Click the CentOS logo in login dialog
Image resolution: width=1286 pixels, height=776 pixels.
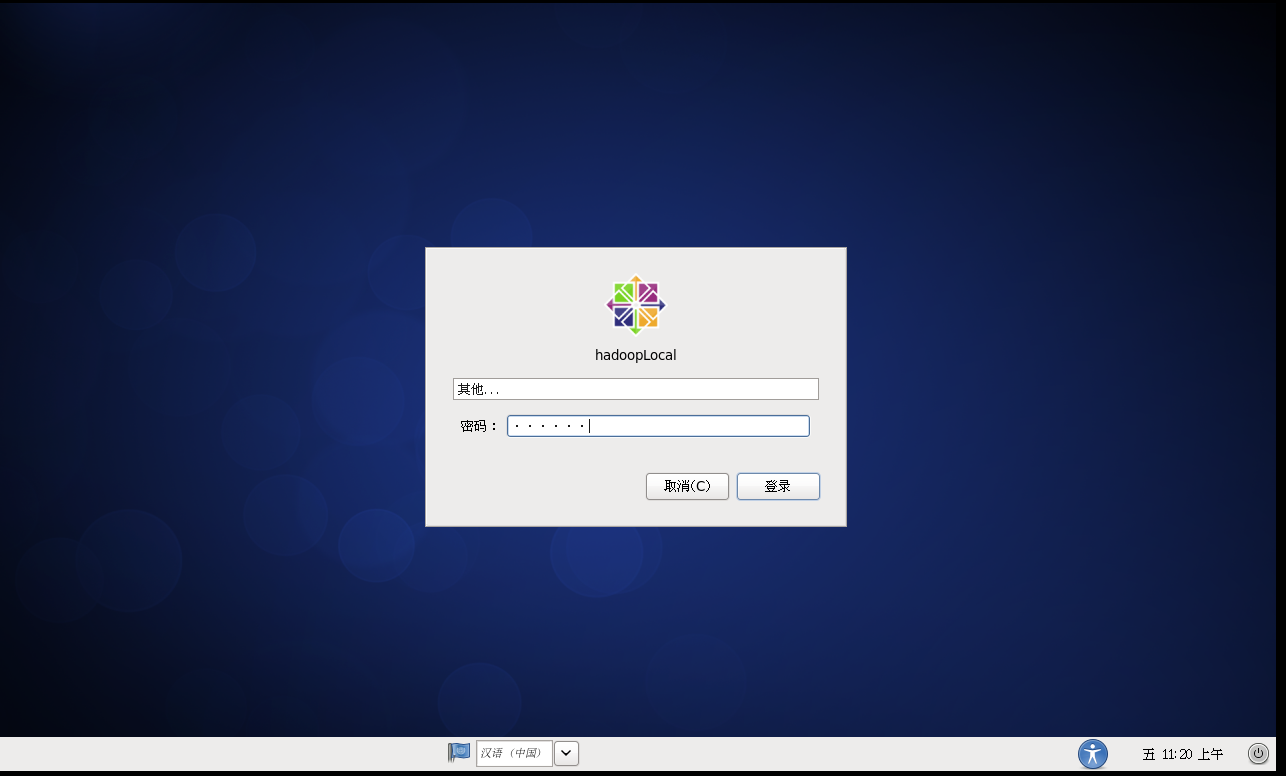(636, 305)
